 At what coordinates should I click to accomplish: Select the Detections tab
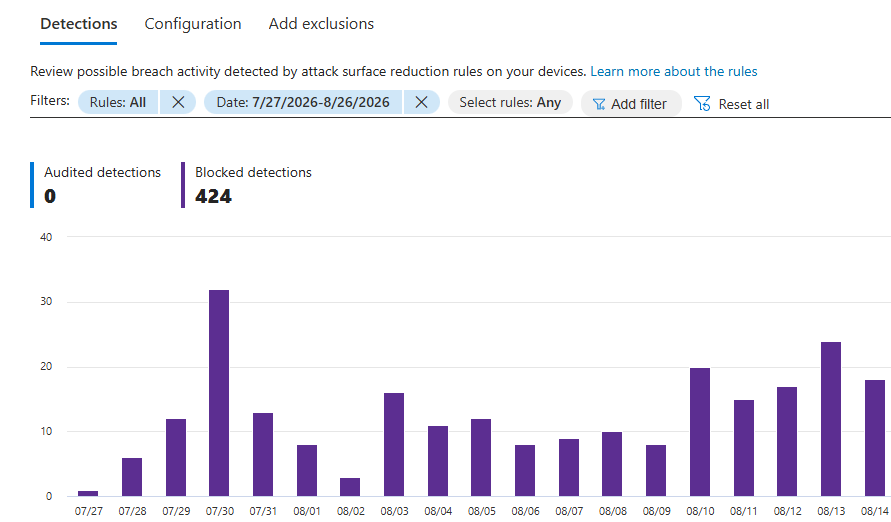pos(78,24)
